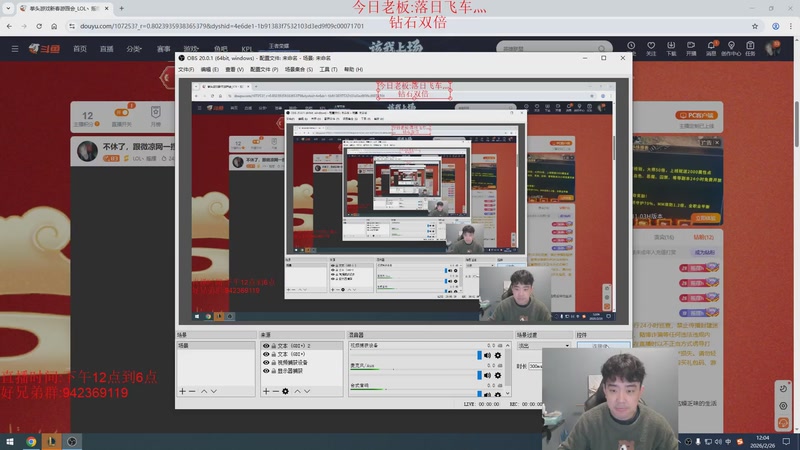The height and width of the screenshot is (450, 800).
Task: Open OBS 场景集合(S) menu
Action: 298,69
